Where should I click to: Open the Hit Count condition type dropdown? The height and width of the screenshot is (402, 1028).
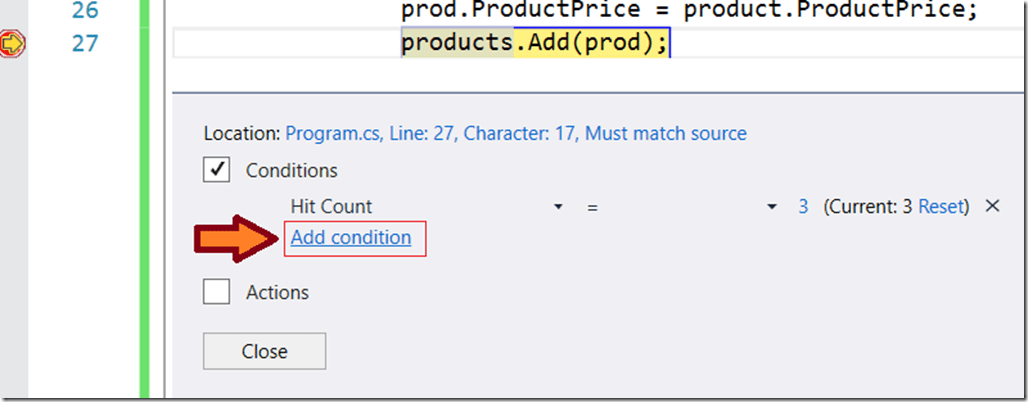(x=557, y=207)
